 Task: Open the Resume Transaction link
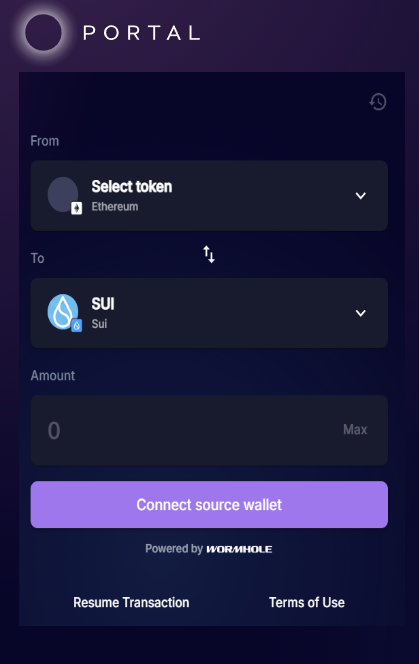tap(131, 602)
